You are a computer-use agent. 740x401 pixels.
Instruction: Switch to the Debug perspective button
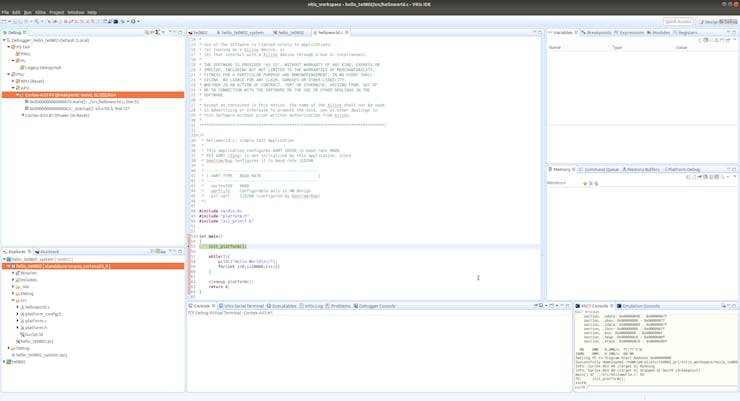coord(730,21)
